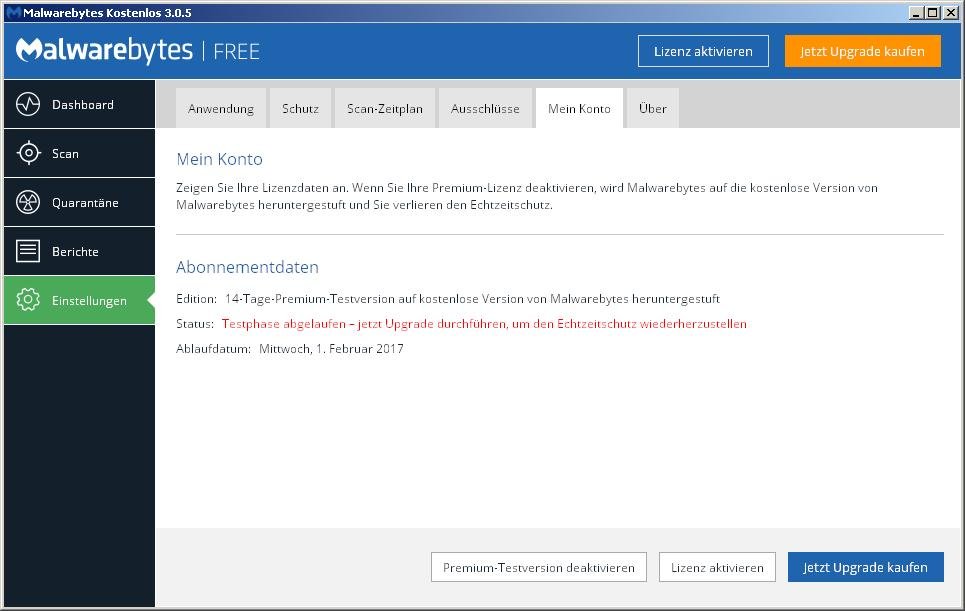Click the FREE edition label in header
This screenshot has height=611, width=965.
pyautogui.click(x=236, y=52)
